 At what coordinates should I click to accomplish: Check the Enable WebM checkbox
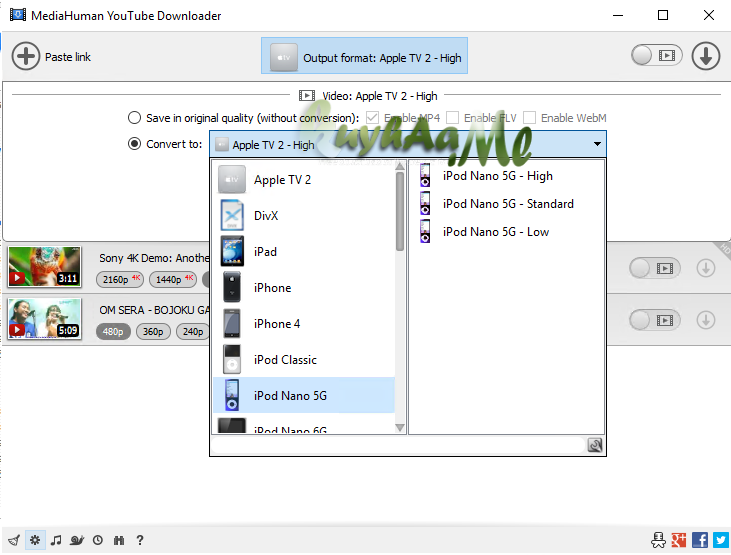(529, 118)
